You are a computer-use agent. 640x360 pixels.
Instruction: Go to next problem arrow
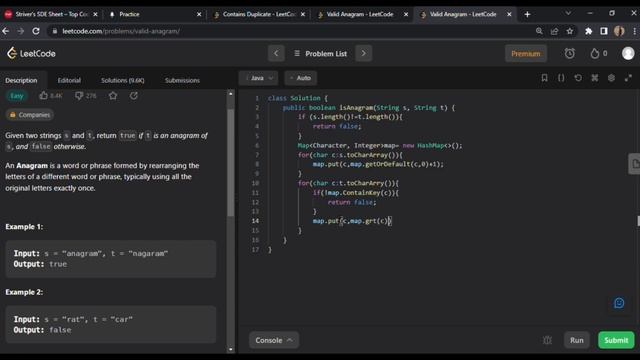tap(363, 53)
